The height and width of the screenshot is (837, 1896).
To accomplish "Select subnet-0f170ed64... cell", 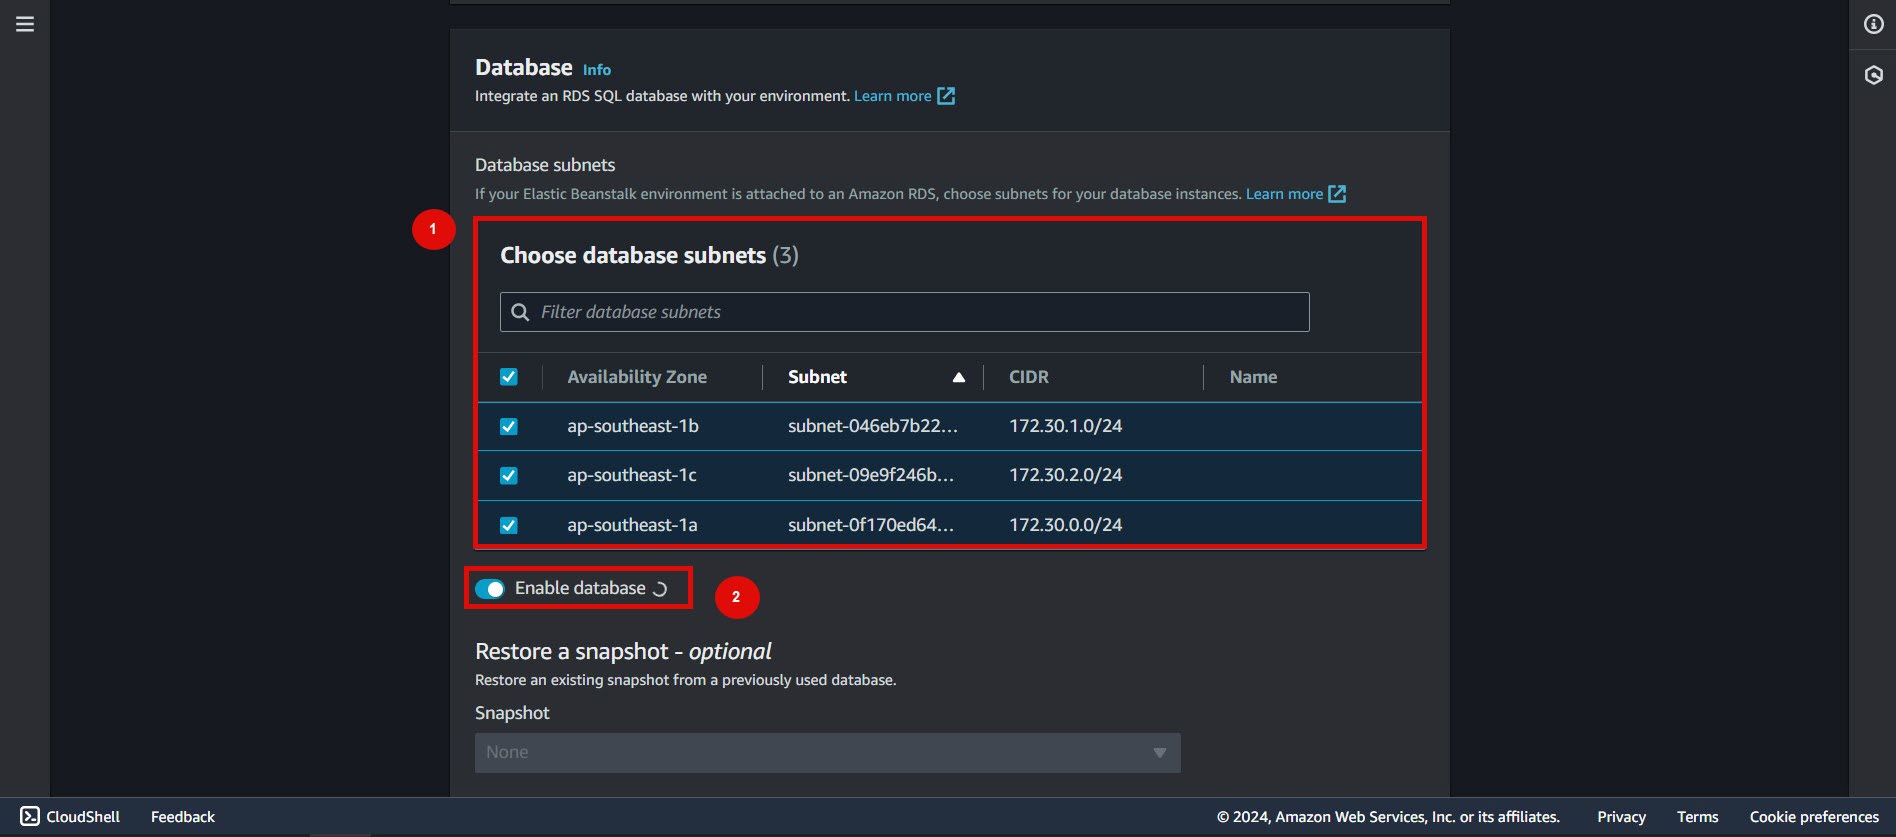I will (871, 525).
